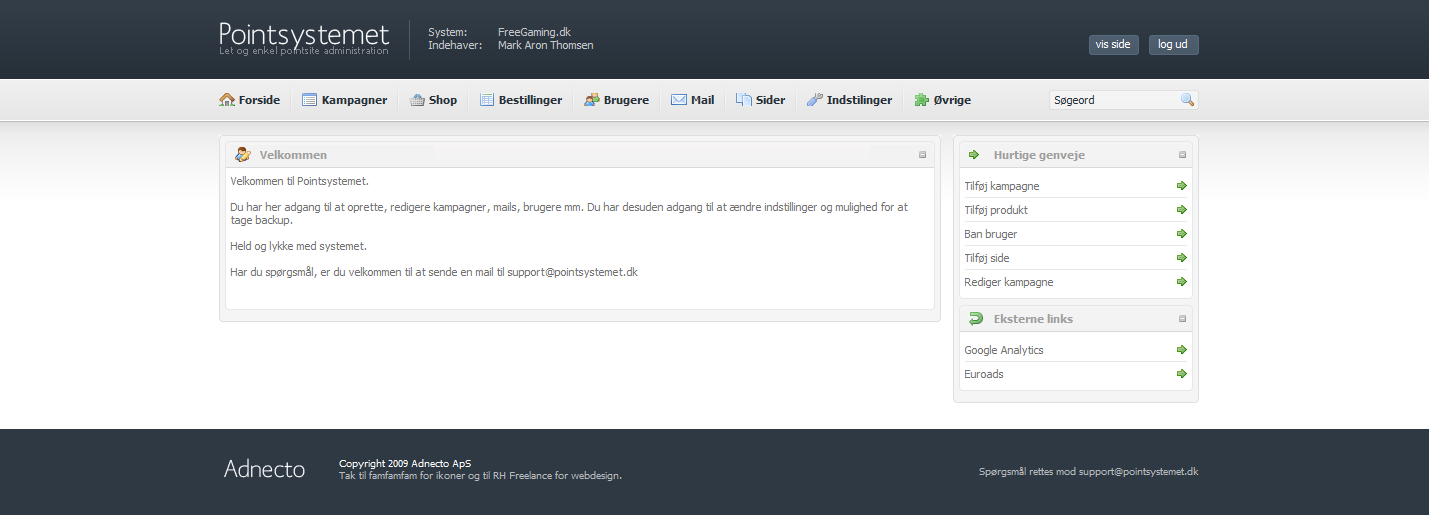
Task: Click FreeGaming.dk system name
Action: [x=534, y=32]
